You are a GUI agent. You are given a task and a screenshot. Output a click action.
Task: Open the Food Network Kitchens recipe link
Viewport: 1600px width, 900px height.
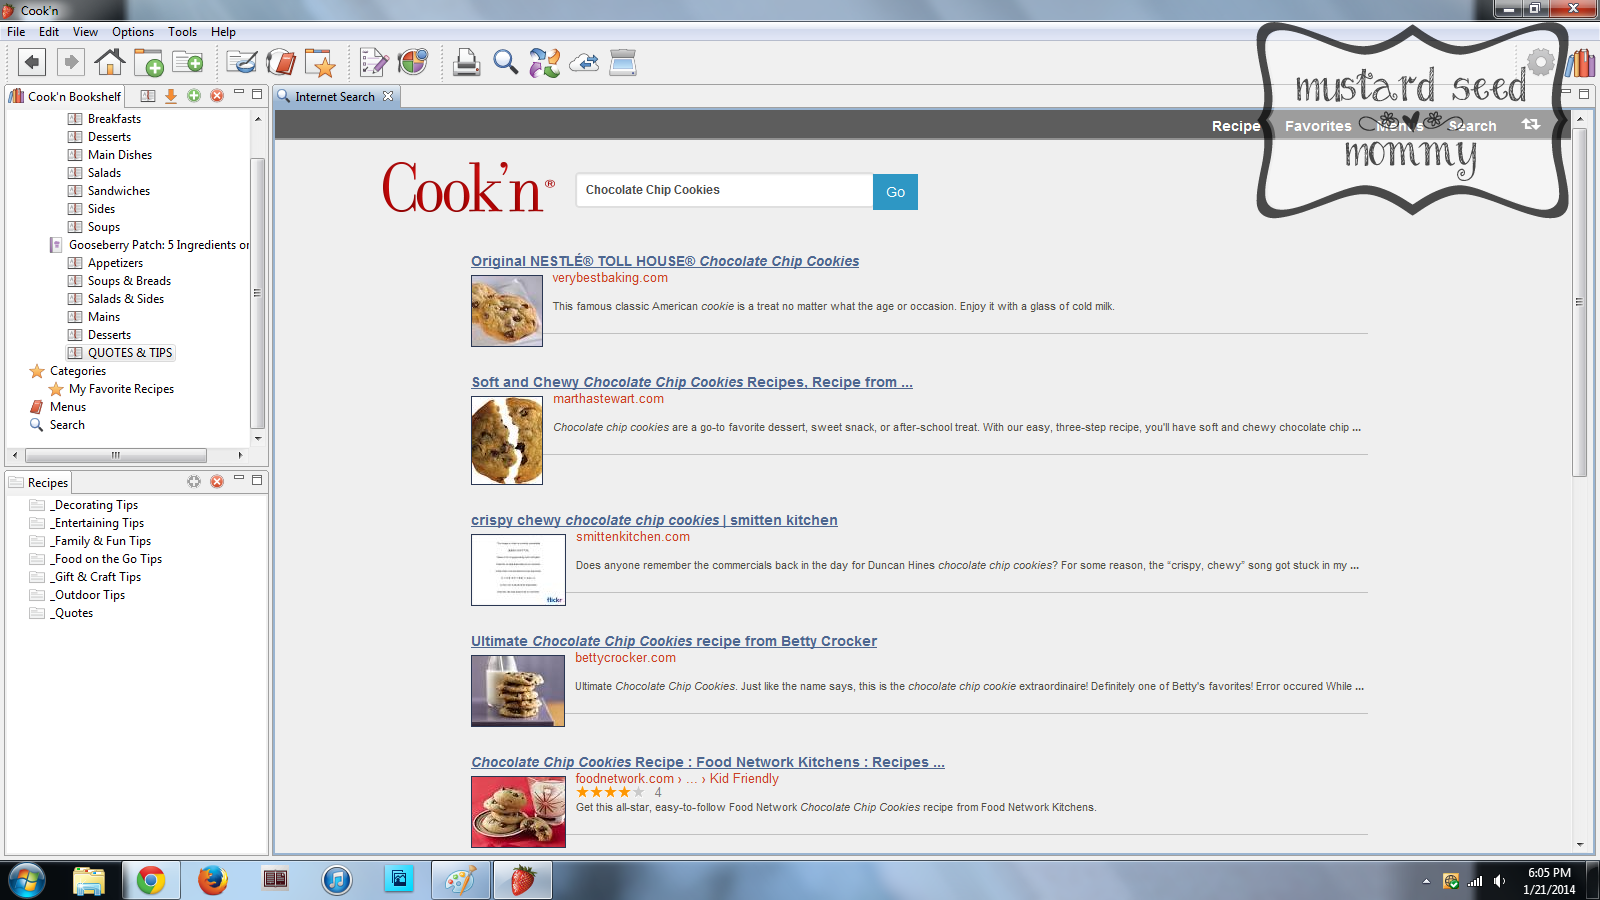click(708, 762)
